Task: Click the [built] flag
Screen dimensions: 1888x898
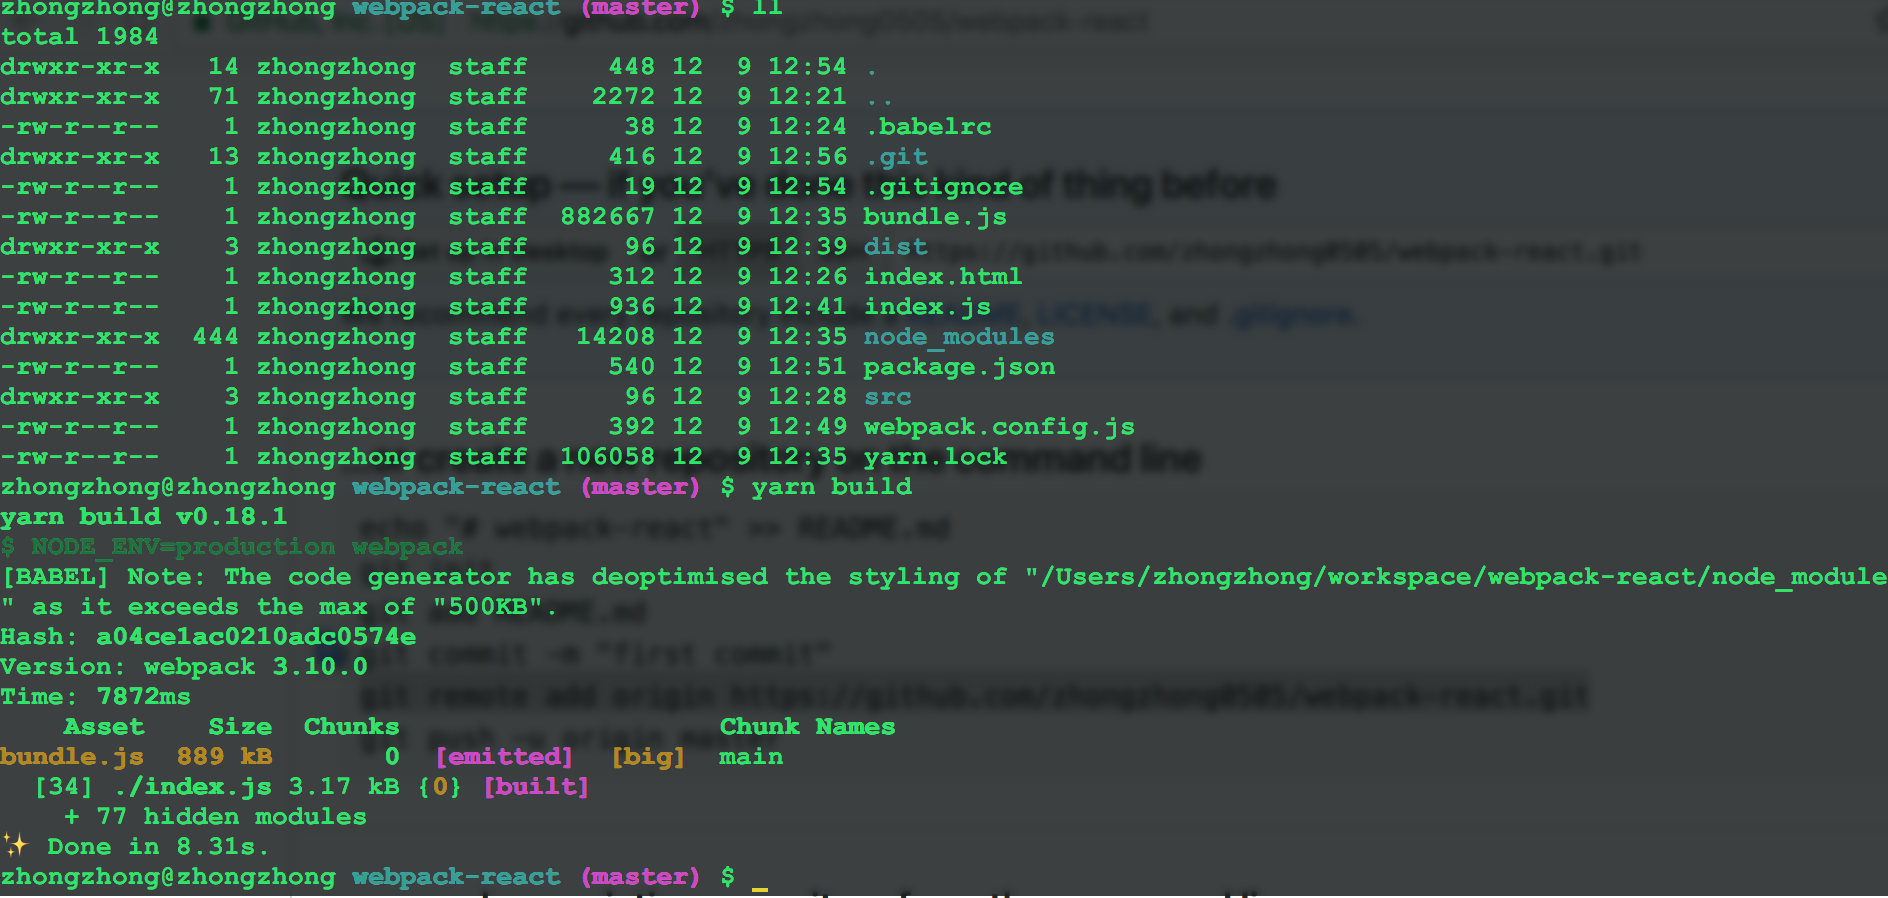Action: (537, 787)
